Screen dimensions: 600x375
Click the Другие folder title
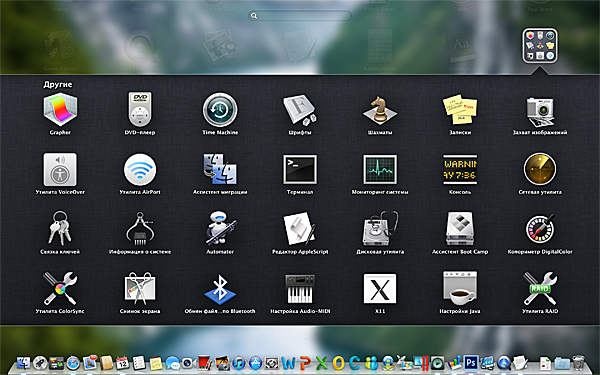point(58,84)
